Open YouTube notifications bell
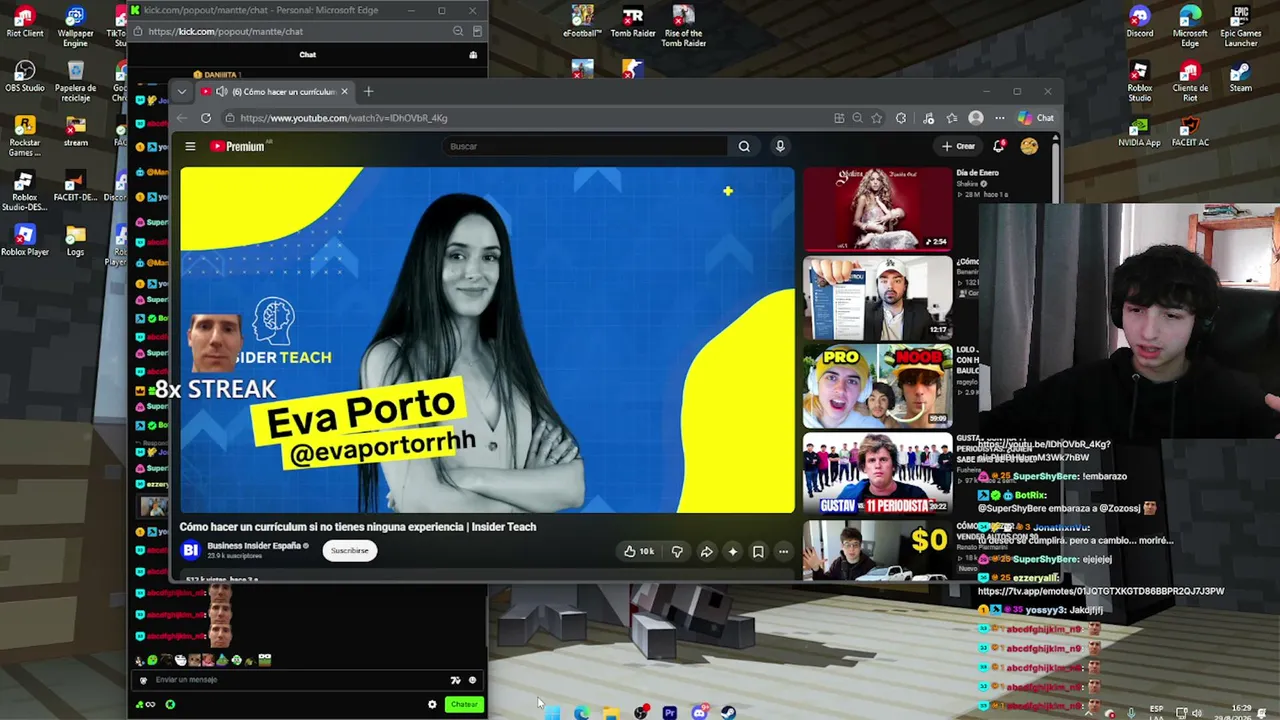This screenshot has height=720, width=1280. [998, 146]
